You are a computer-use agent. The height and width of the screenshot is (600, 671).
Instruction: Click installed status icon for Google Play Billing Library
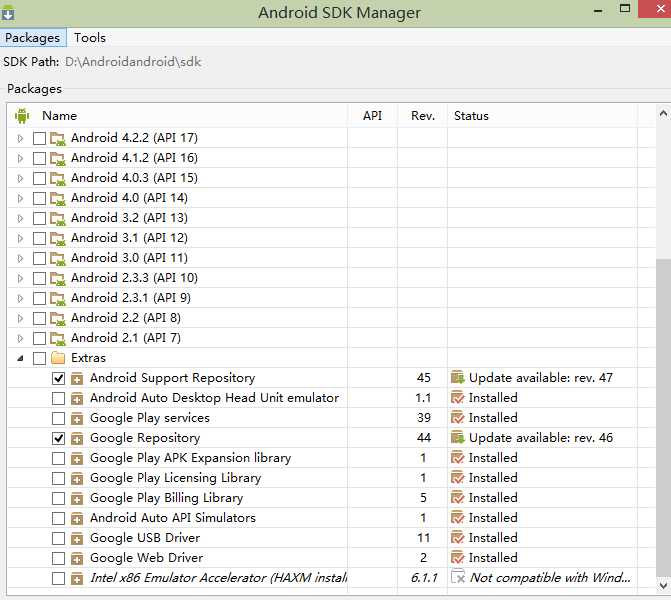[x=457, y=498]
